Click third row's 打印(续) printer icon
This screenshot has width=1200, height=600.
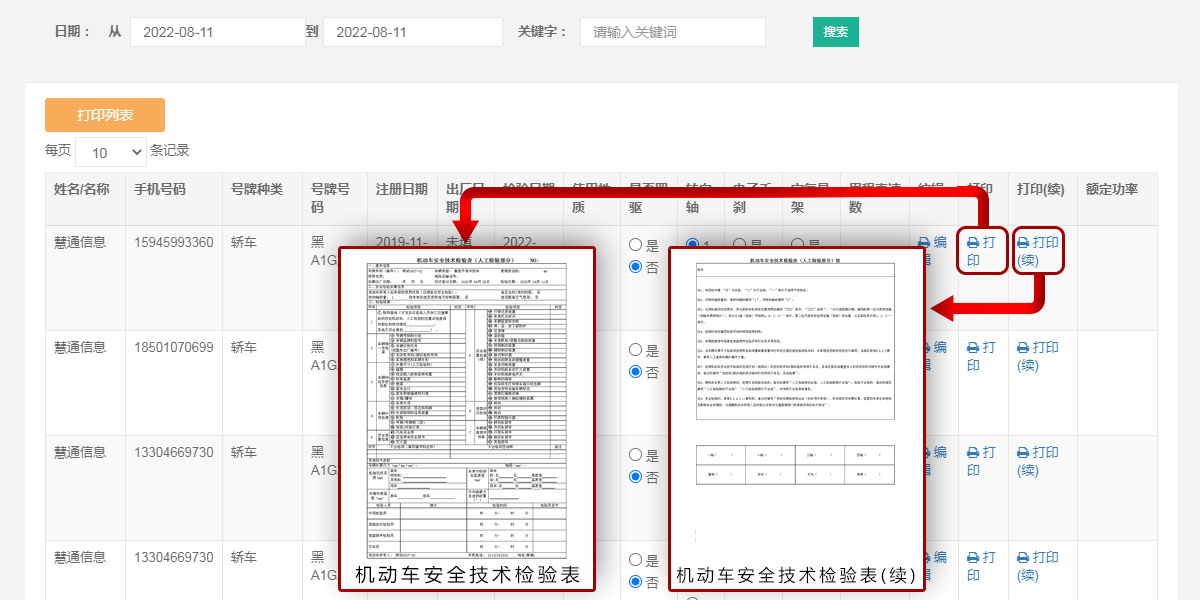tap(1023, 453)
